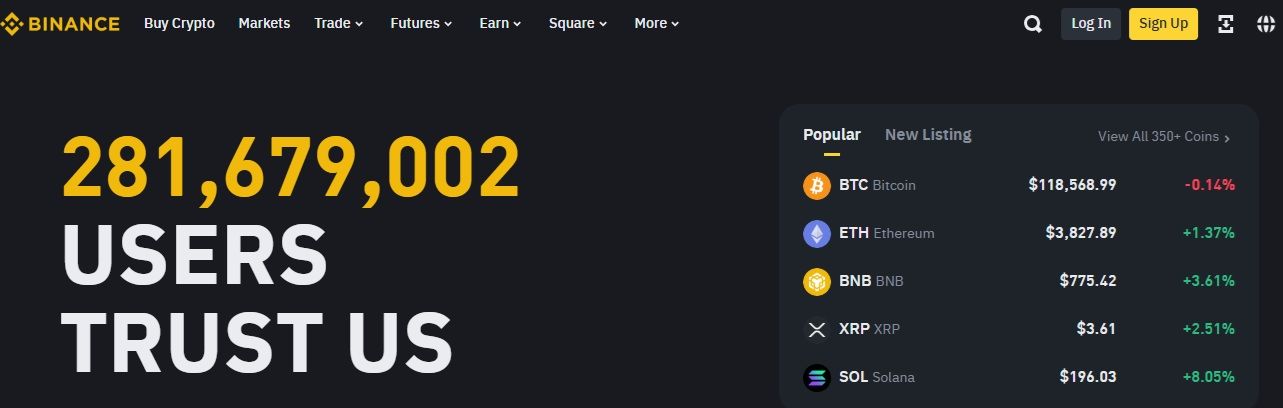Expand the Trade dropdown menu
The height and width of the screenshot is (408, 1283).
pyautogui.click(x=338, y=23)
